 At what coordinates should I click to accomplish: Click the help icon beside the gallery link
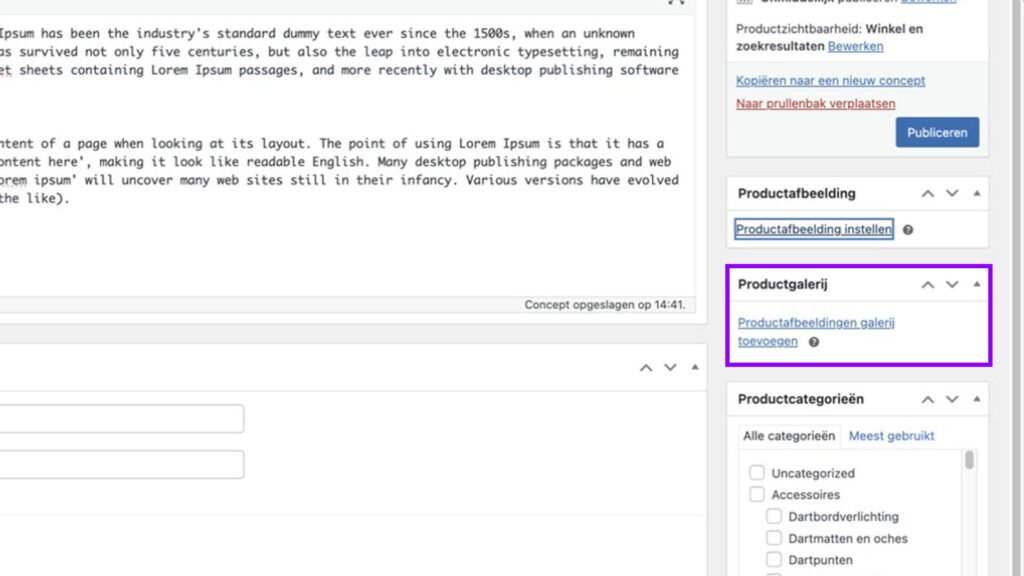(x=813, y=341)
